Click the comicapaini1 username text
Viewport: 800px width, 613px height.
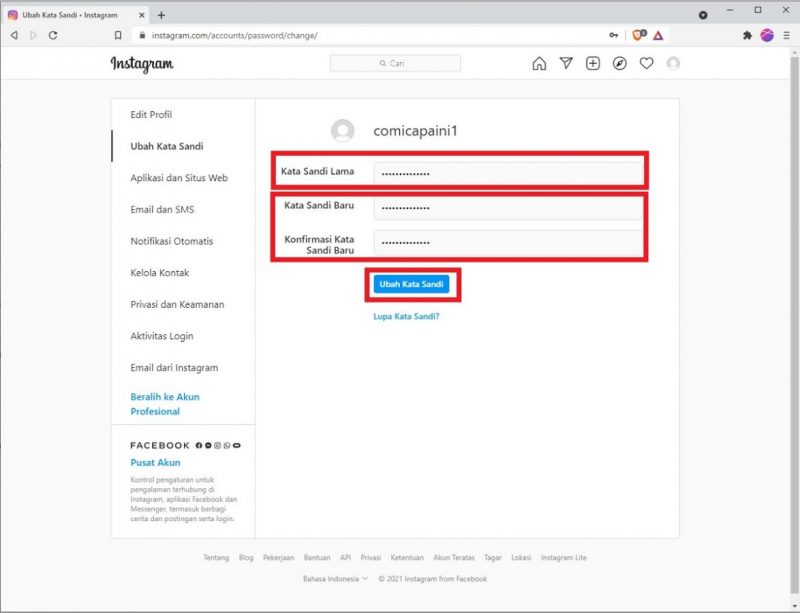click(x=415, y=131)
